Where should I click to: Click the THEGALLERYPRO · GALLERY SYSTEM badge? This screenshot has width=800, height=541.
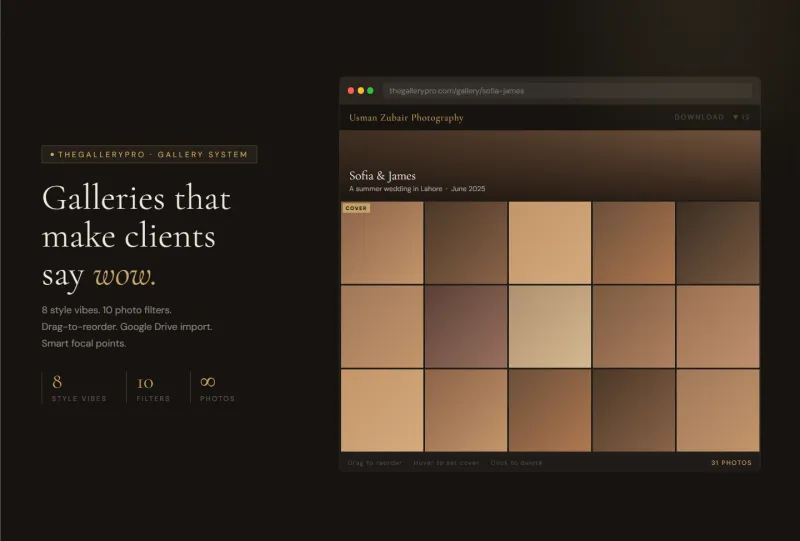[149, 154]
